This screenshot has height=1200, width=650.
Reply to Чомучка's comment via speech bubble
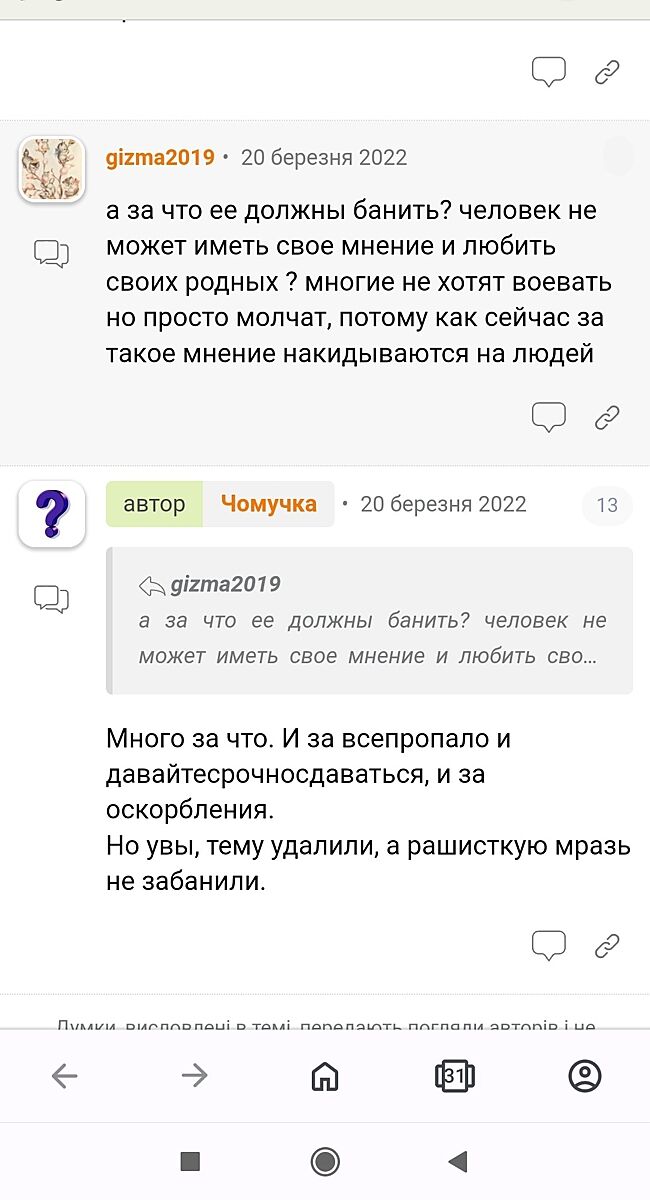coord(548,944)
